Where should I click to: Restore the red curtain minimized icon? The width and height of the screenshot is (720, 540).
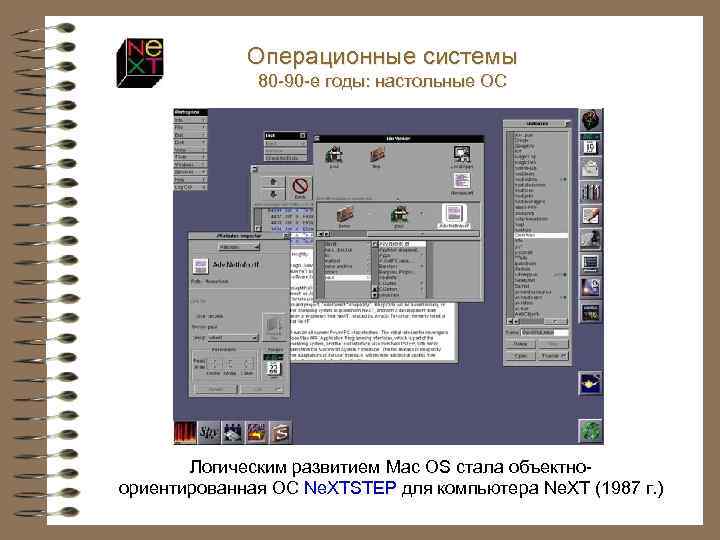(185, 432)
